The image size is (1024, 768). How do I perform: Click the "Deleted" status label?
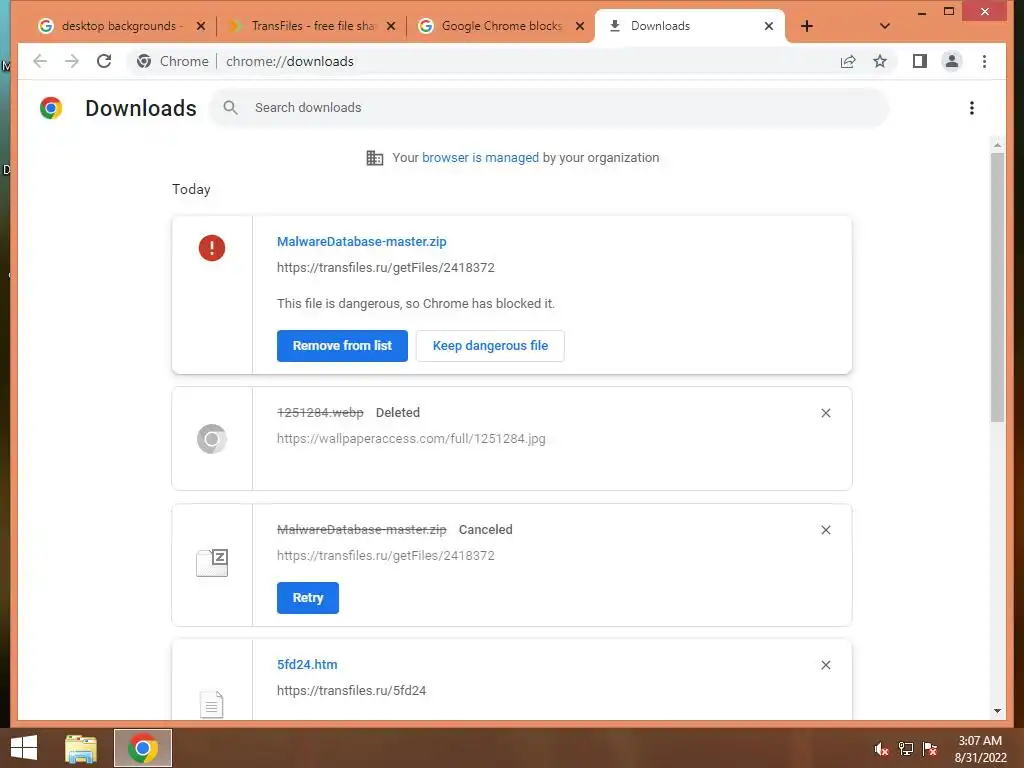tap(398, 413)
